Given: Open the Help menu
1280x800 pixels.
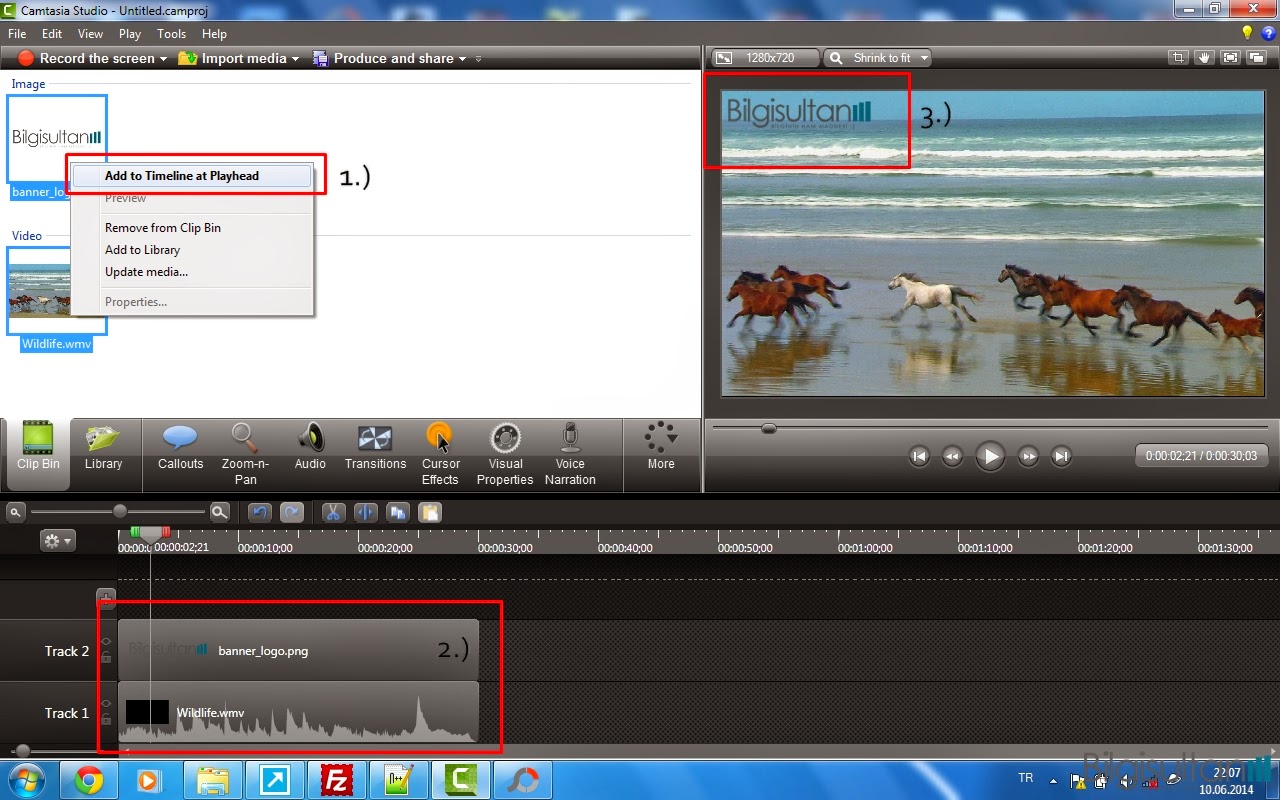Looking at the screenshot, I should coord(214,34).
